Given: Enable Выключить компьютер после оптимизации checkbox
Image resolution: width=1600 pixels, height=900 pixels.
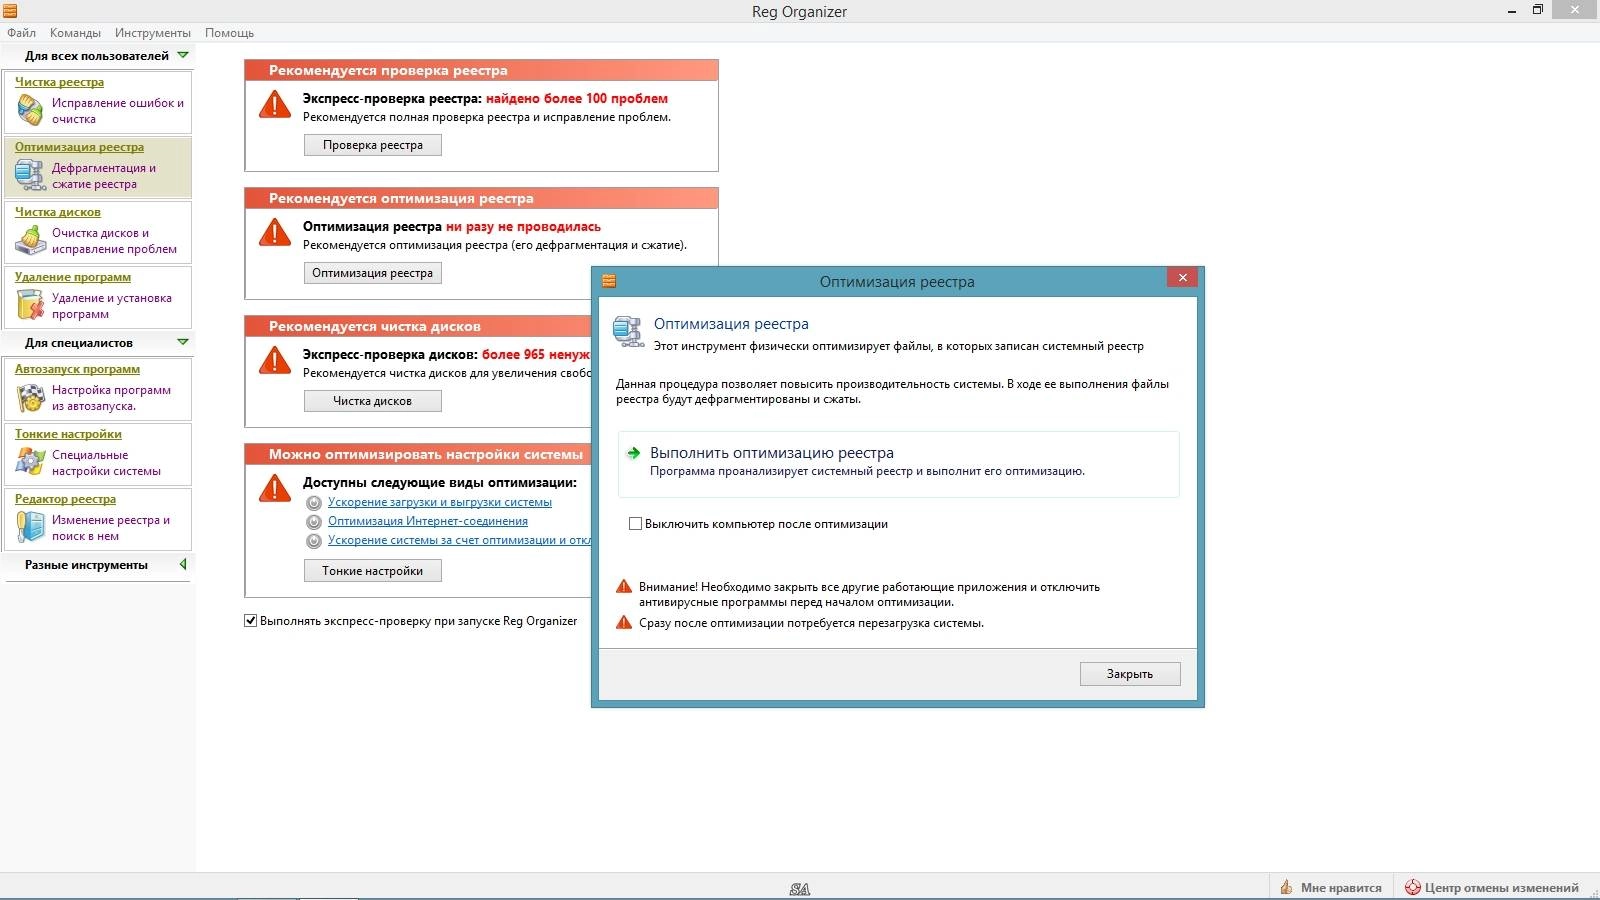Looking at the screenshot, I should pos(635,524).
